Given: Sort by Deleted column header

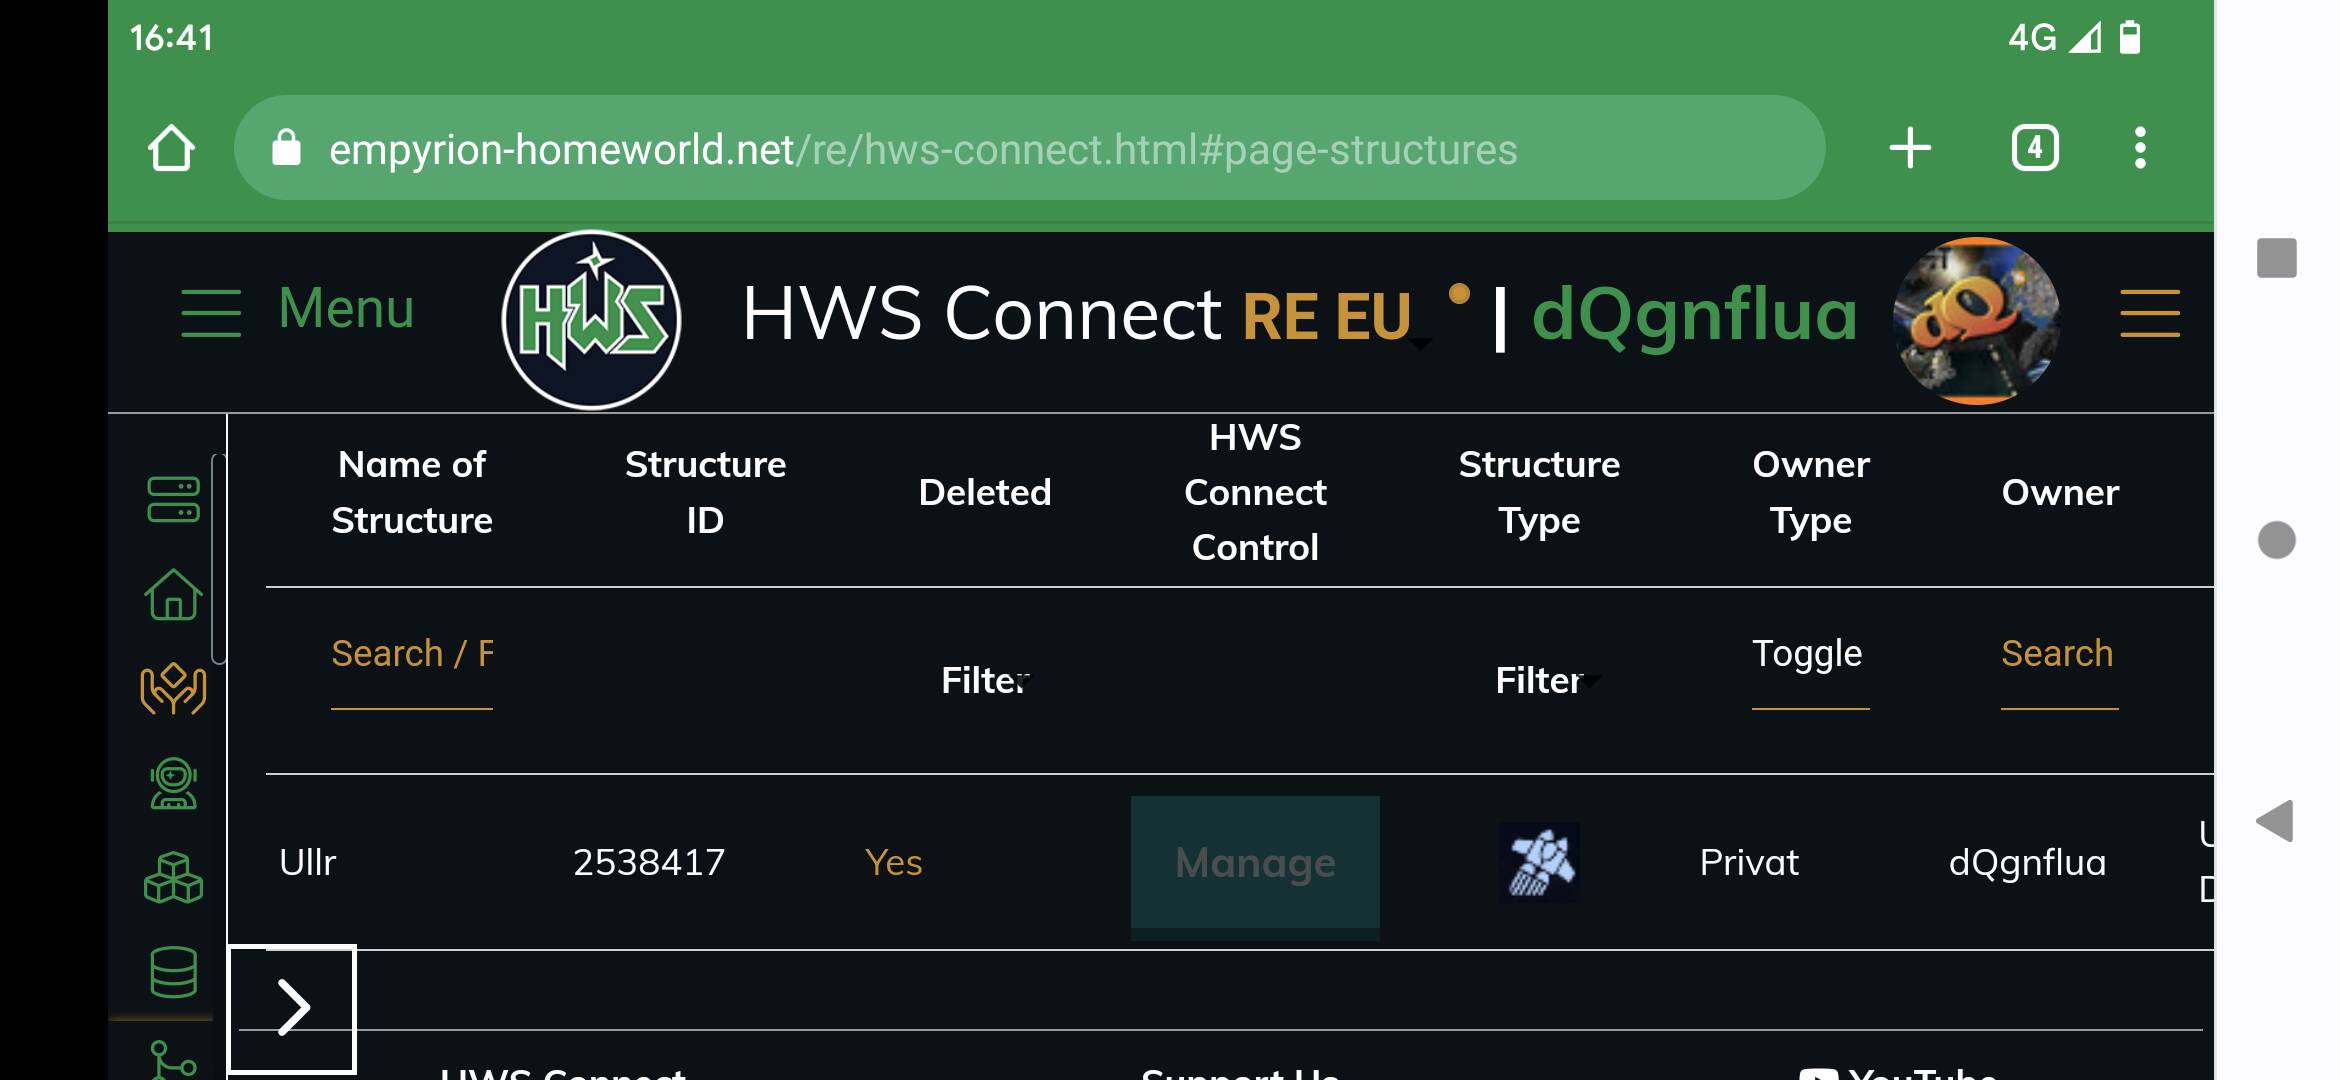Looking at the screenshot, I should [985, 492].
